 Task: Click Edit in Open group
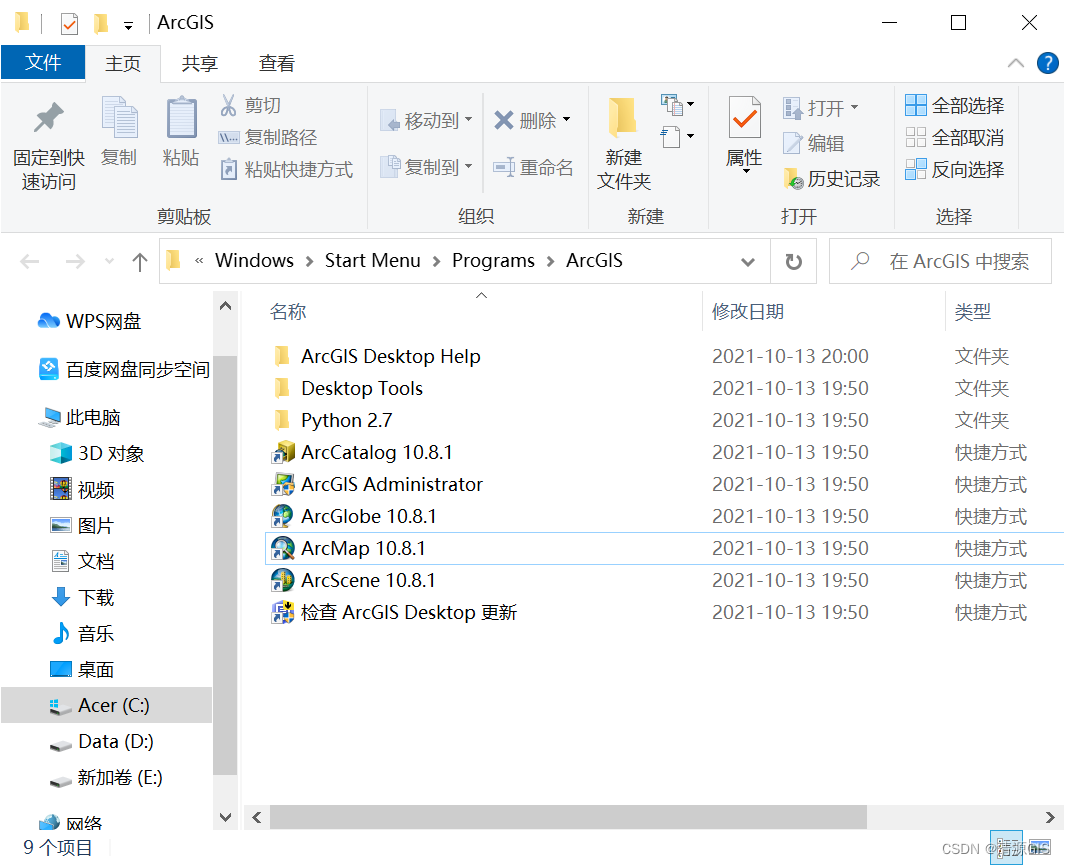pyautogui.click(x=814, y=143)
